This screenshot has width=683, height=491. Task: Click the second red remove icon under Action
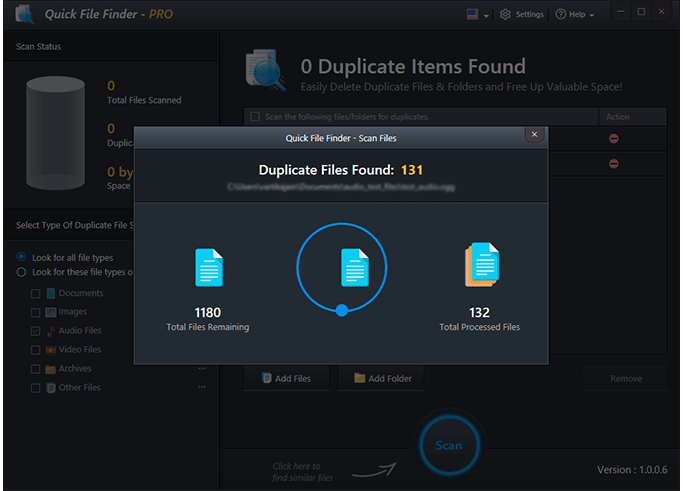coord(613,163)
